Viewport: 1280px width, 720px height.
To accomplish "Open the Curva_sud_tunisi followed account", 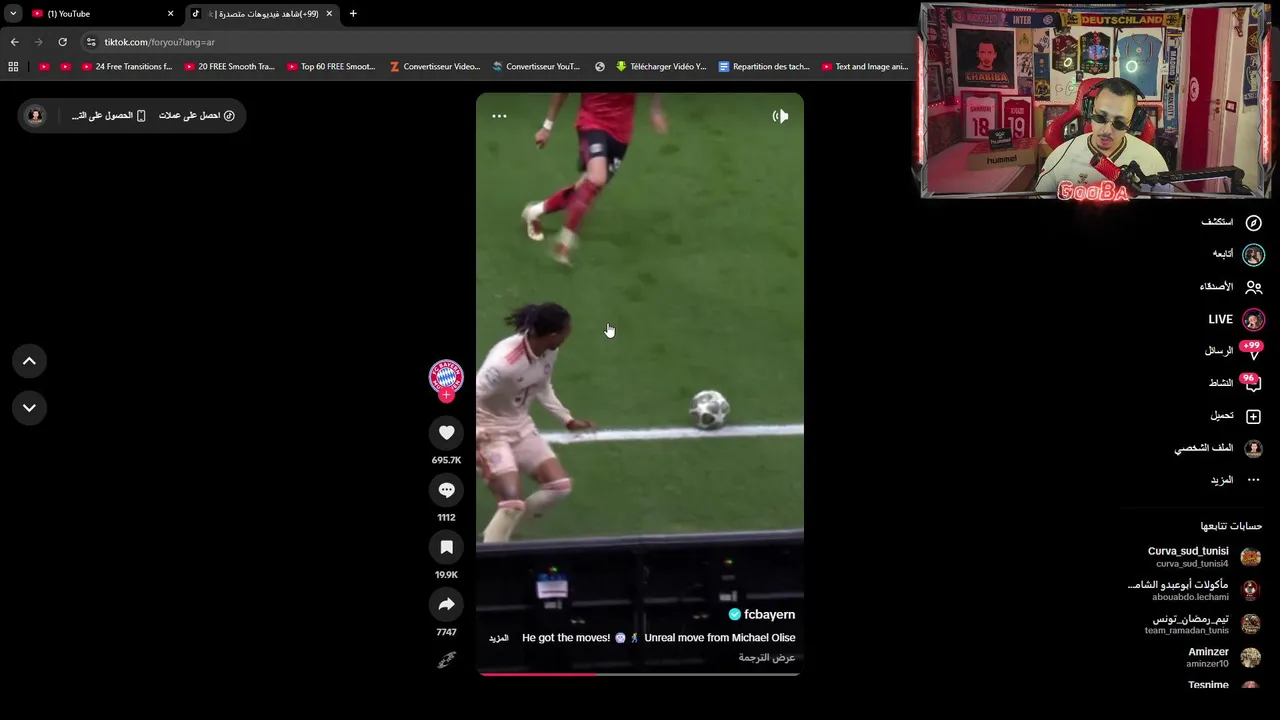I will point(1204,557).
